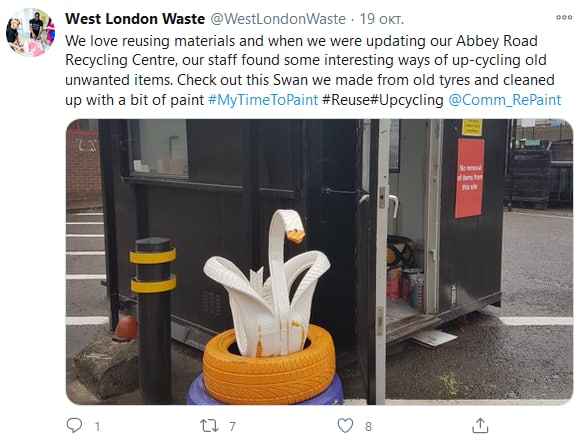Open the share icon menu
This screenshot has height=443, width=580.
pos(480,425)
